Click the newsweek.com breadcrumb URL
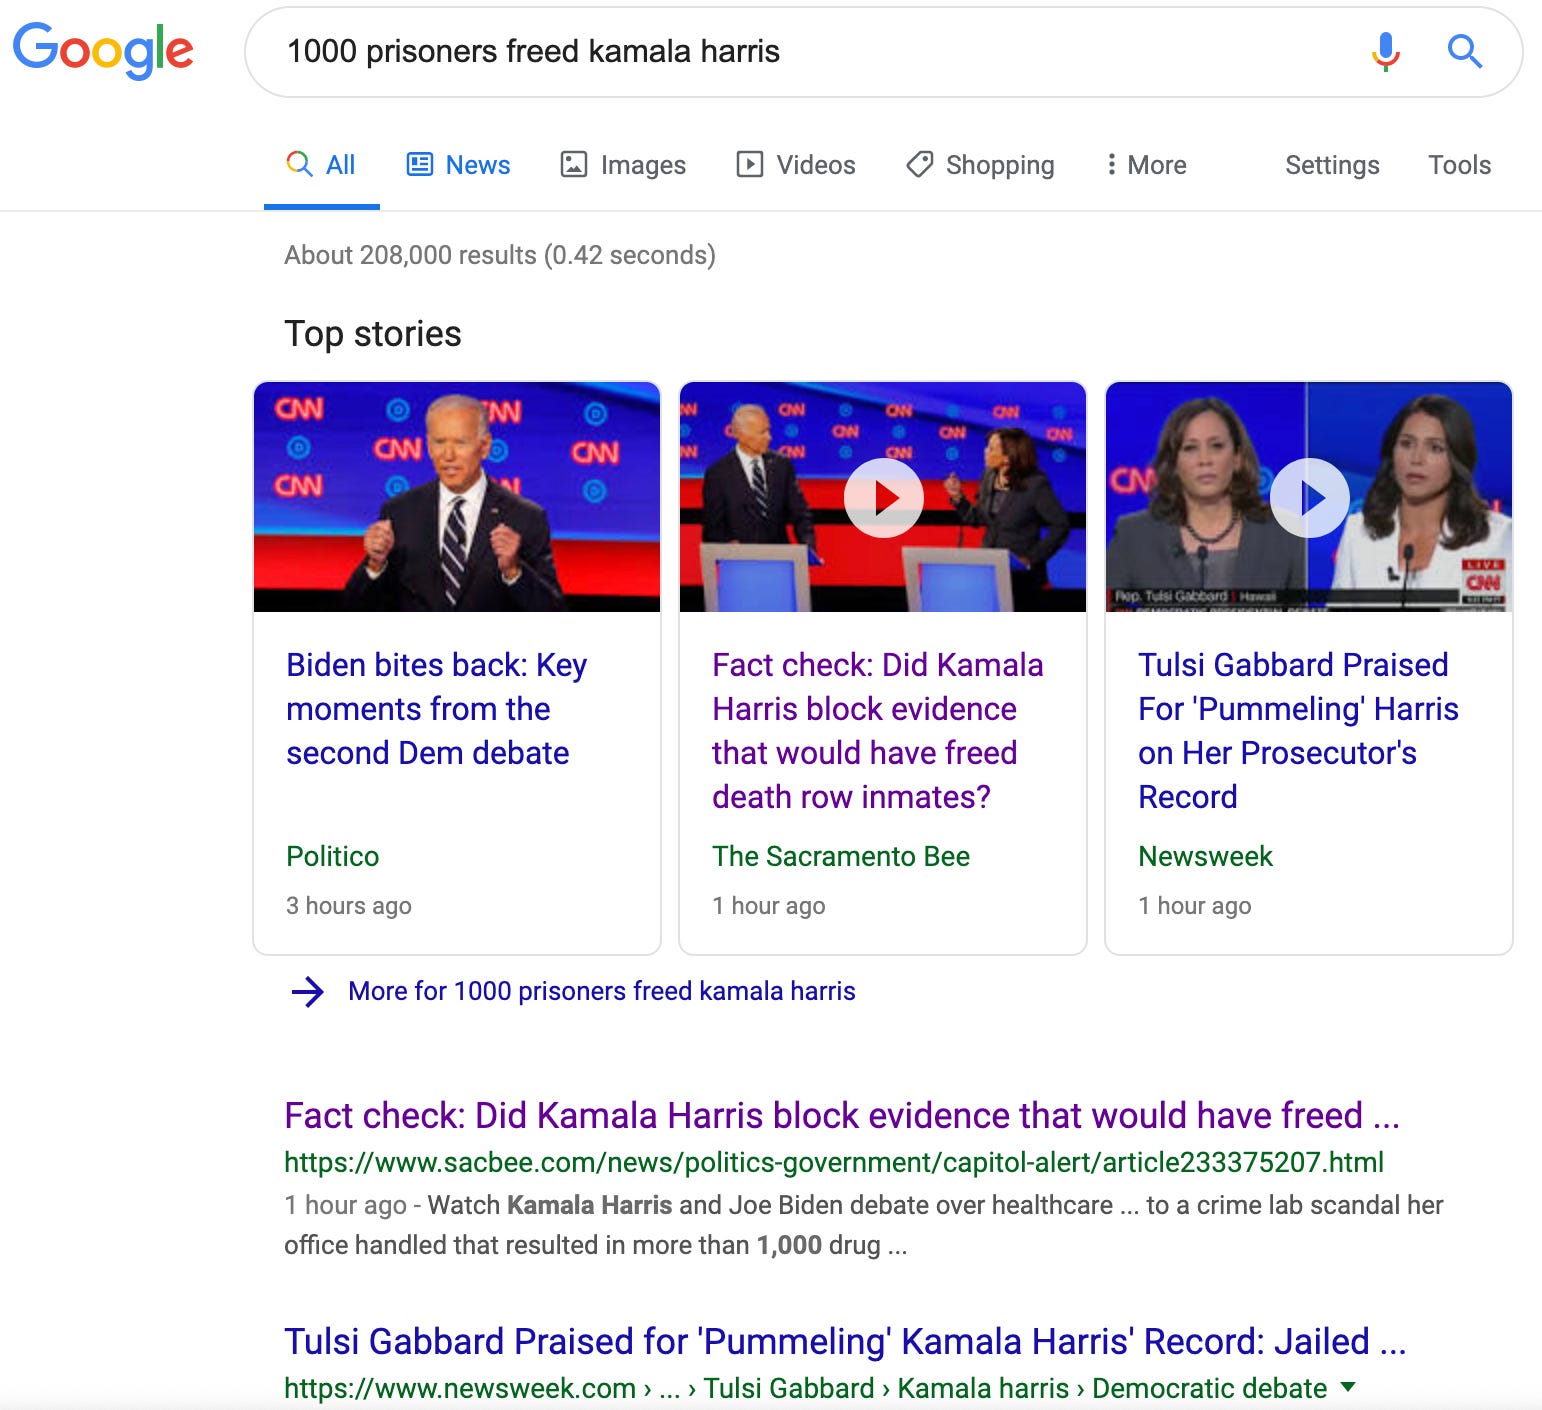Viewport: 1542px width, 1410px height. [805, 1389]
